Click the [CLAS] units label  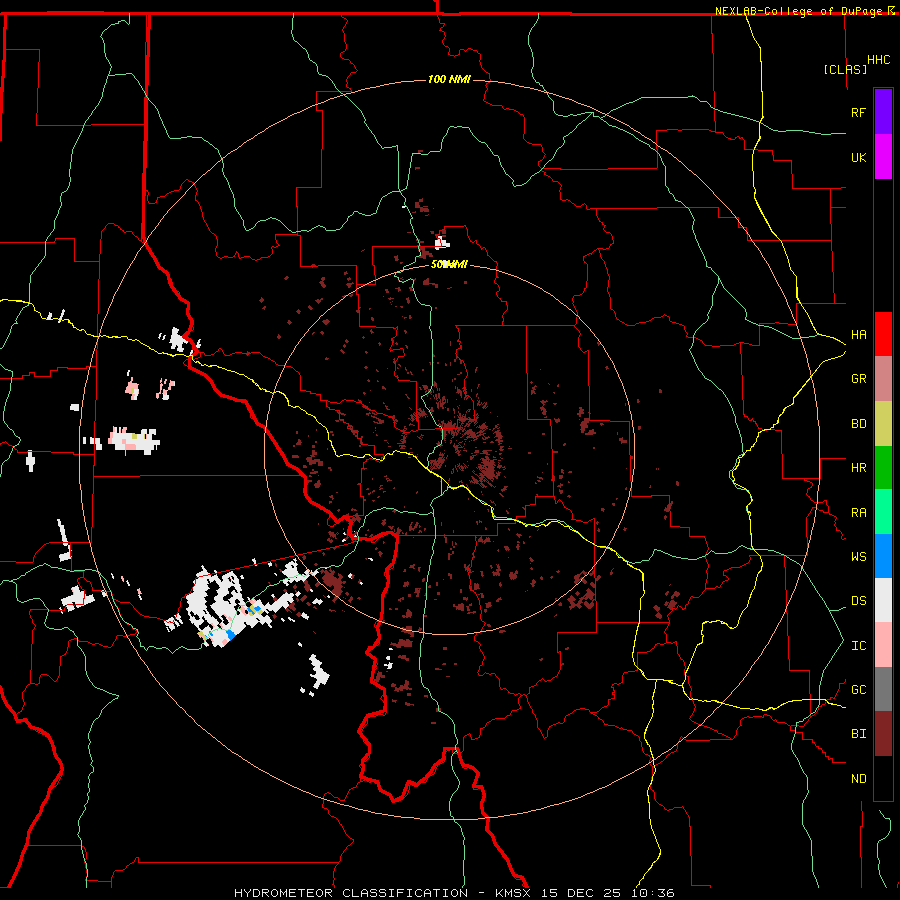coord(845,69)
